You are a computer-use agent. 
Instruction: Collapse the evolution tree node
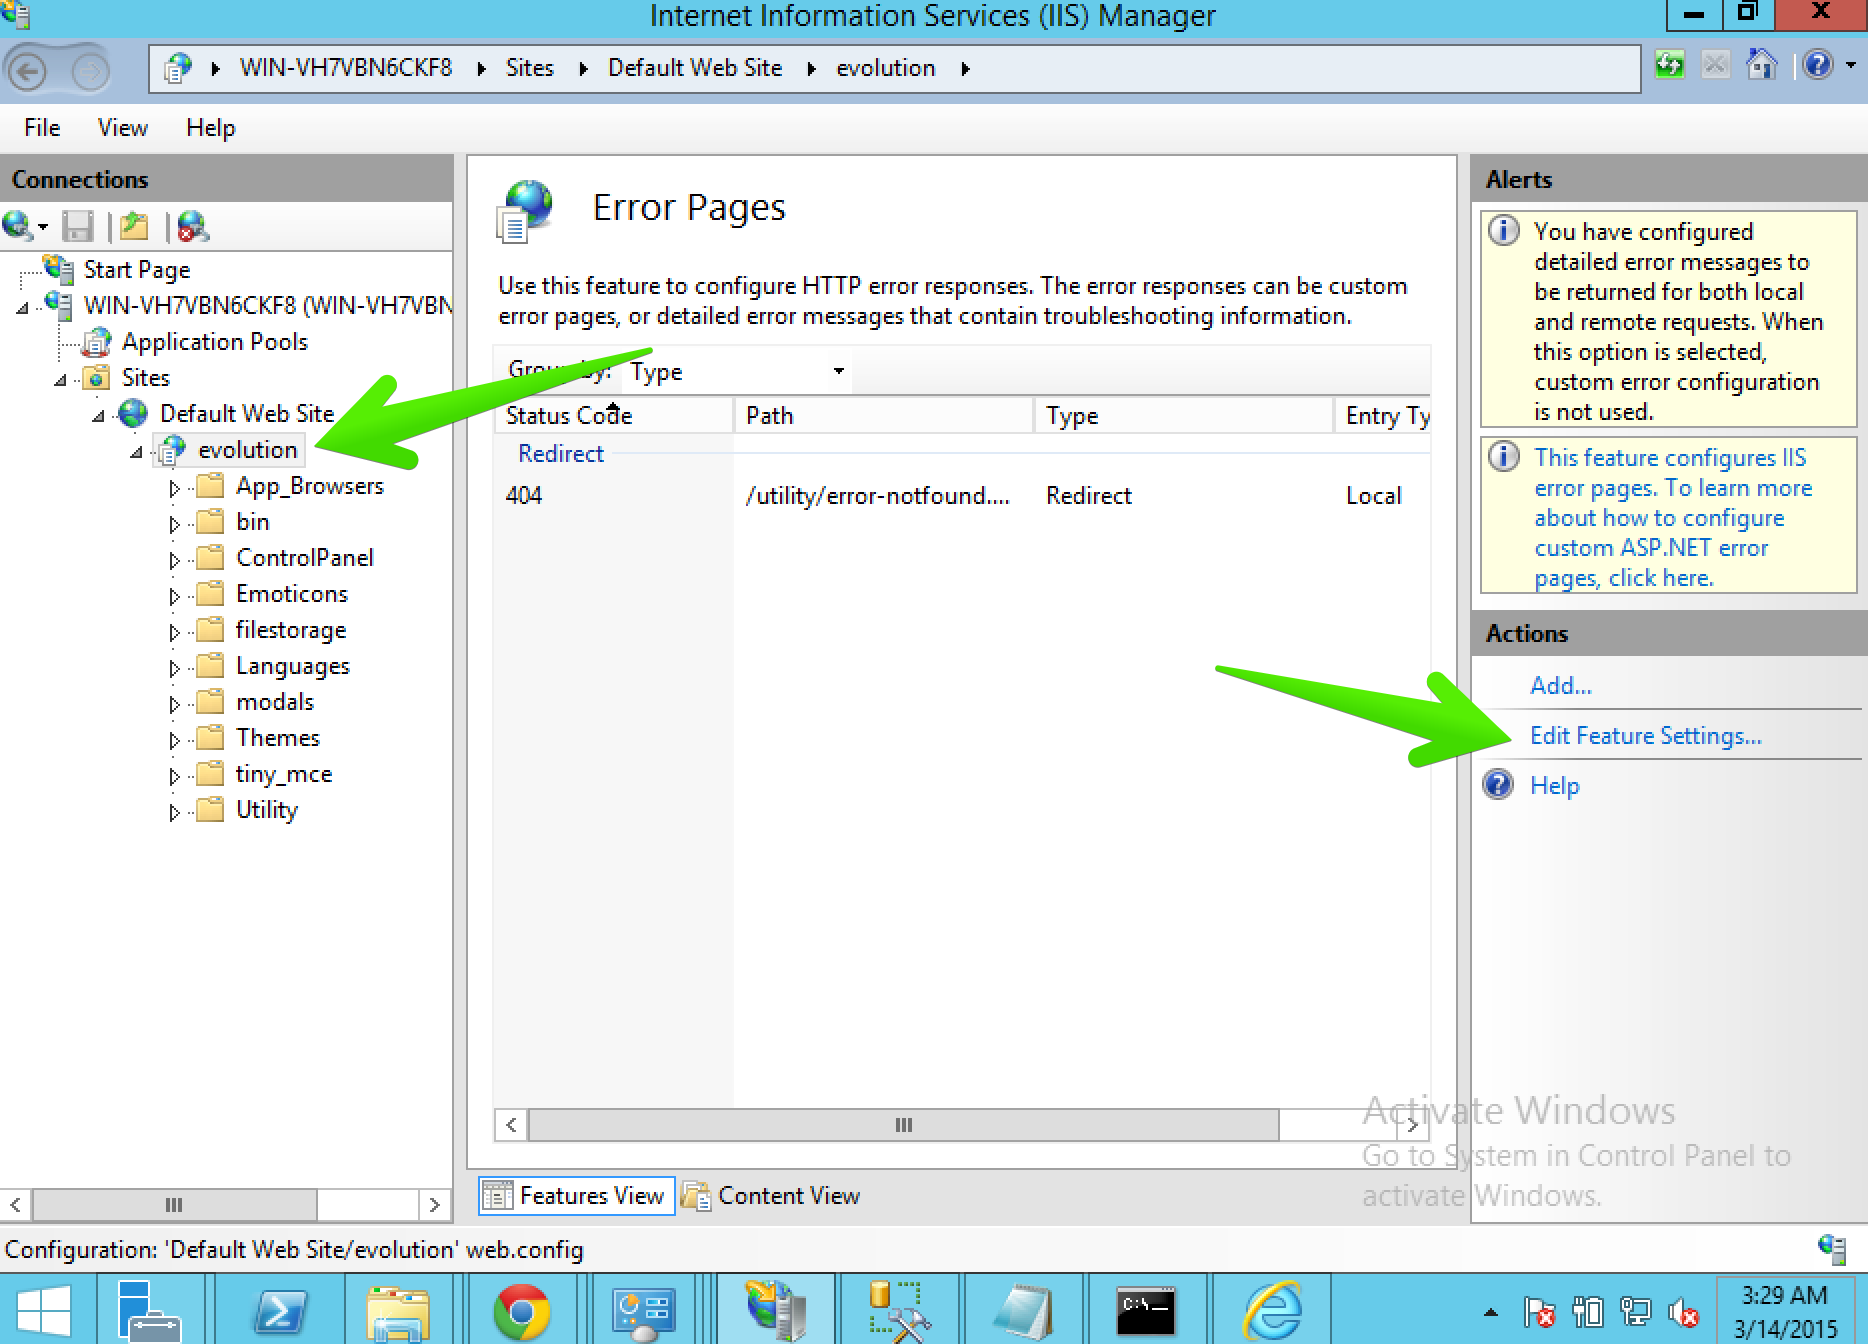coord(137,451)
